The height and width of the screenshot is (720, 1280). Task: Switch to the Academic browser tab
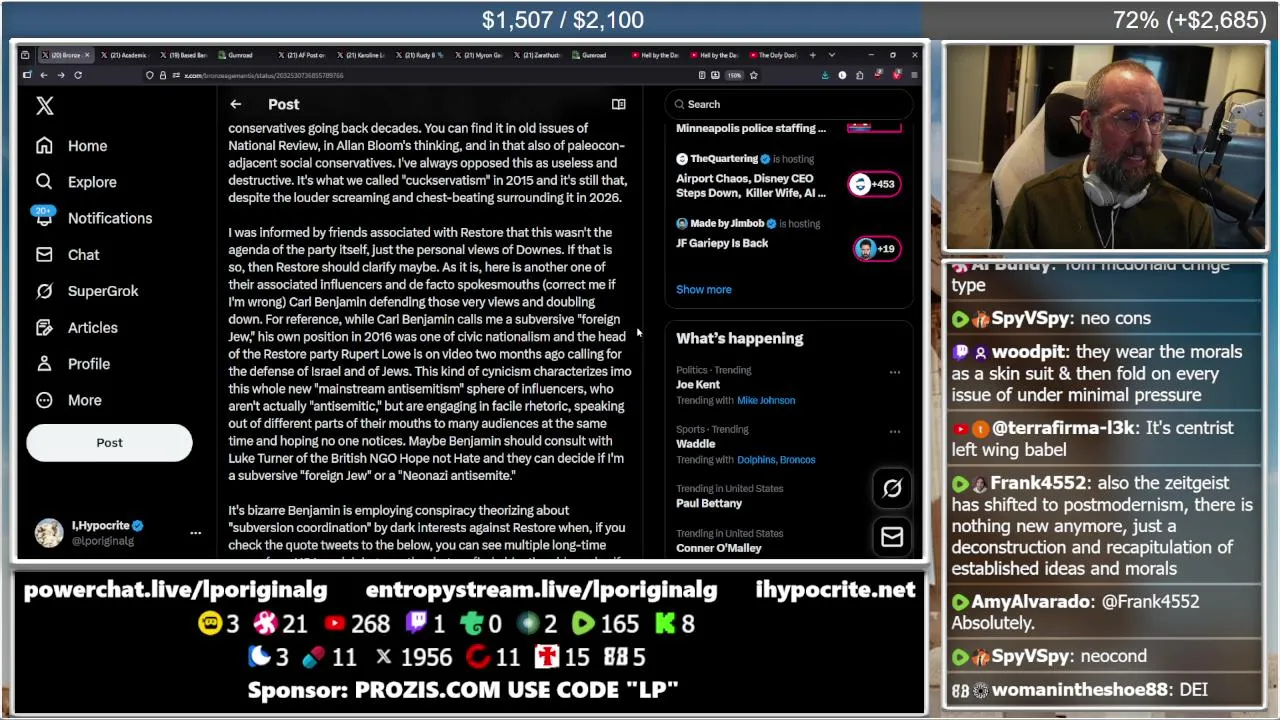pos(126,55)
